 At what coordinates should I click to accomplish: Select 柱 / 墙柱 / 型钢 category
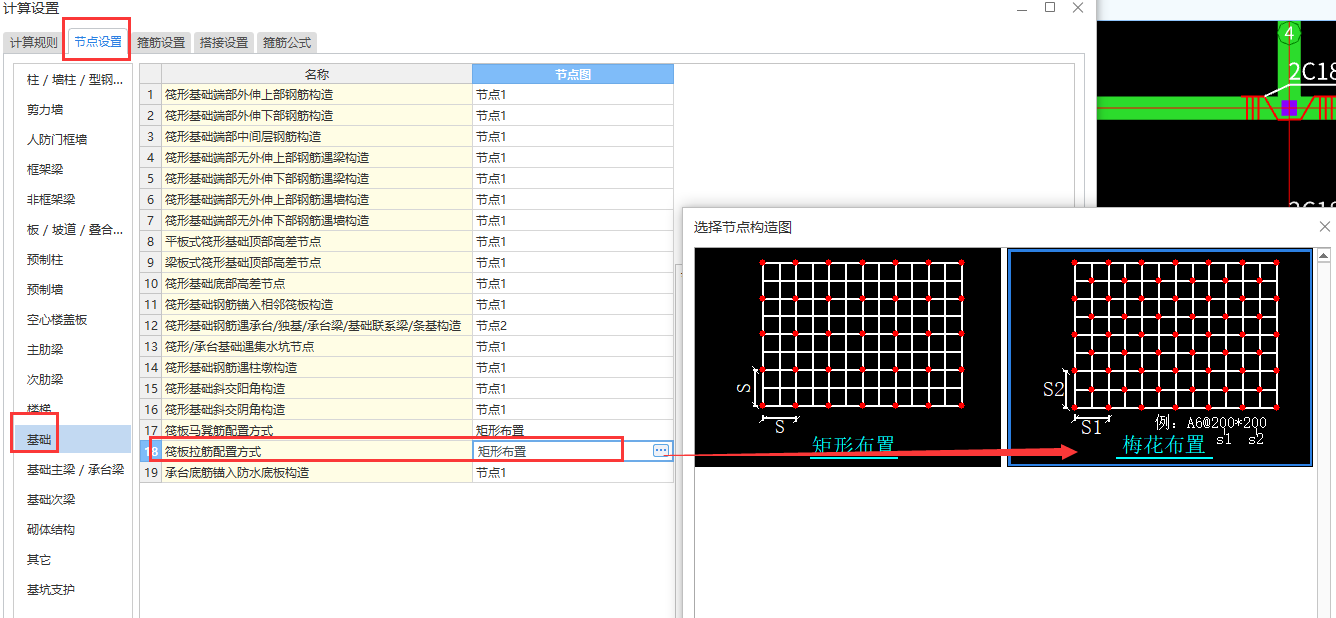tap(73, 80)
